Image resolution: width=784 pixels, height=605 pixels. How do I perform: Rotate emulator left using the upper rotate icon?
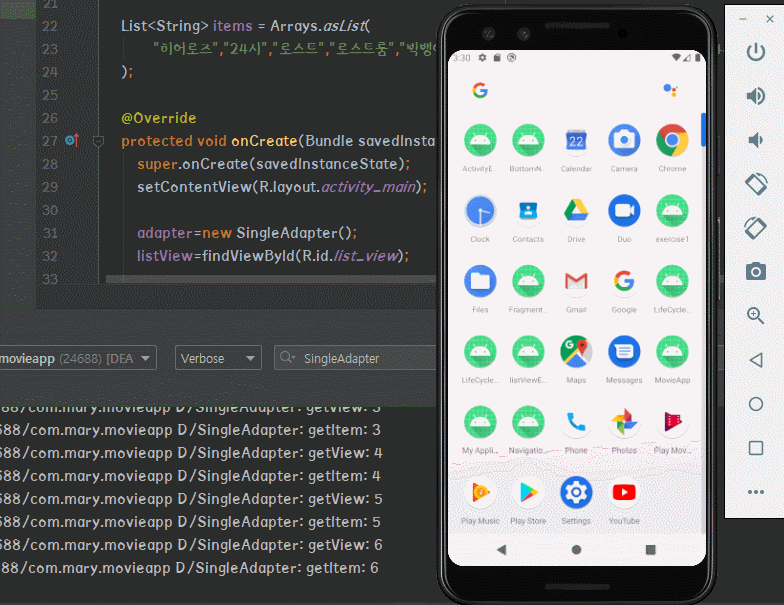click(x=756, y=184)
